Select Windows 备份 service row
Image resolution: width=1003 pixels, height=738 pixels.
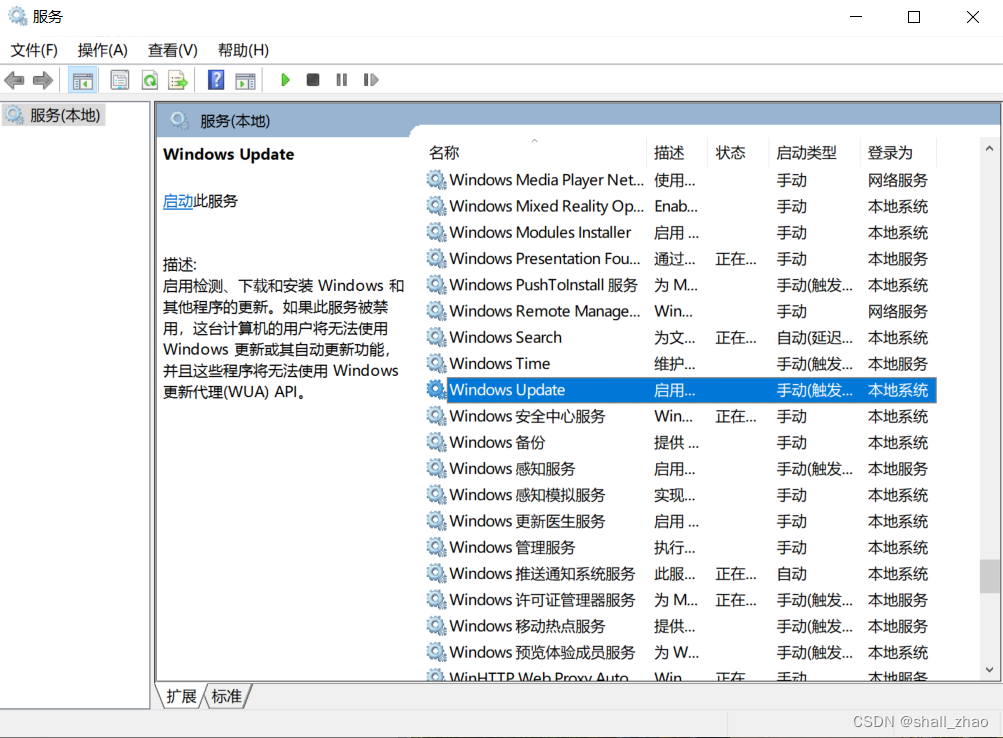click(x=681, y=442)
